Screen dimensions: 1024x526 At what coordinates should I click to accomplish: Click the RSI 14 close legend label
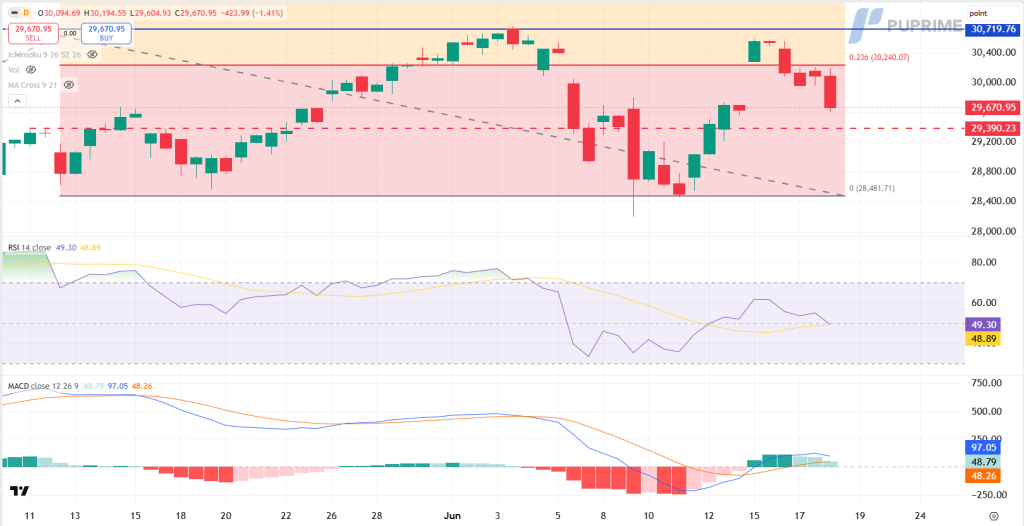(x=30, y=248)
